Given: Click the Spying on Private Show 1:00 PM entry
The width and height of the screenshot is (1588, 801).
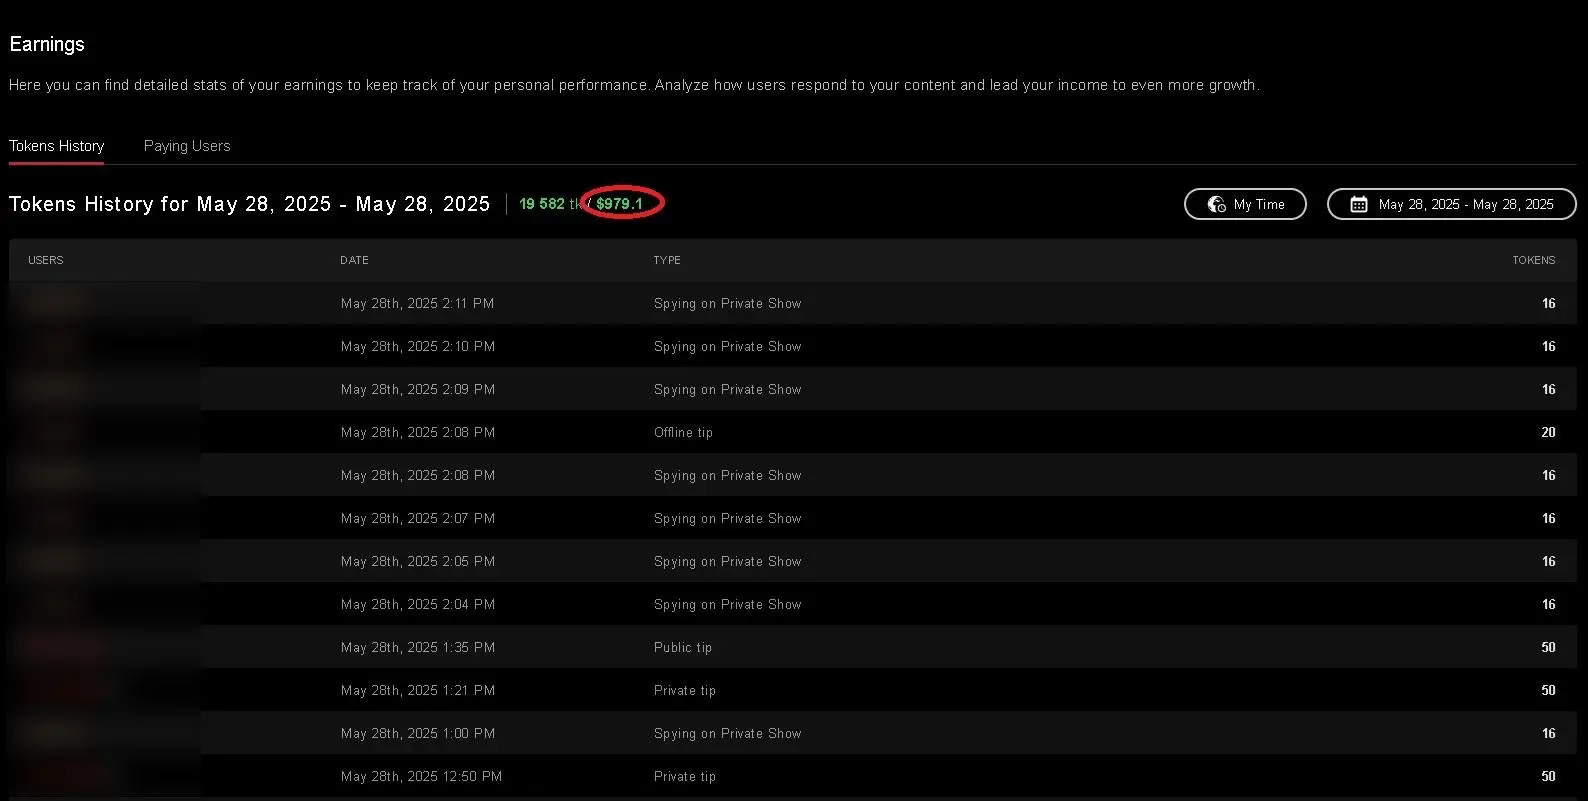Looking at the screenshot, I should click(x=727, y=733).
